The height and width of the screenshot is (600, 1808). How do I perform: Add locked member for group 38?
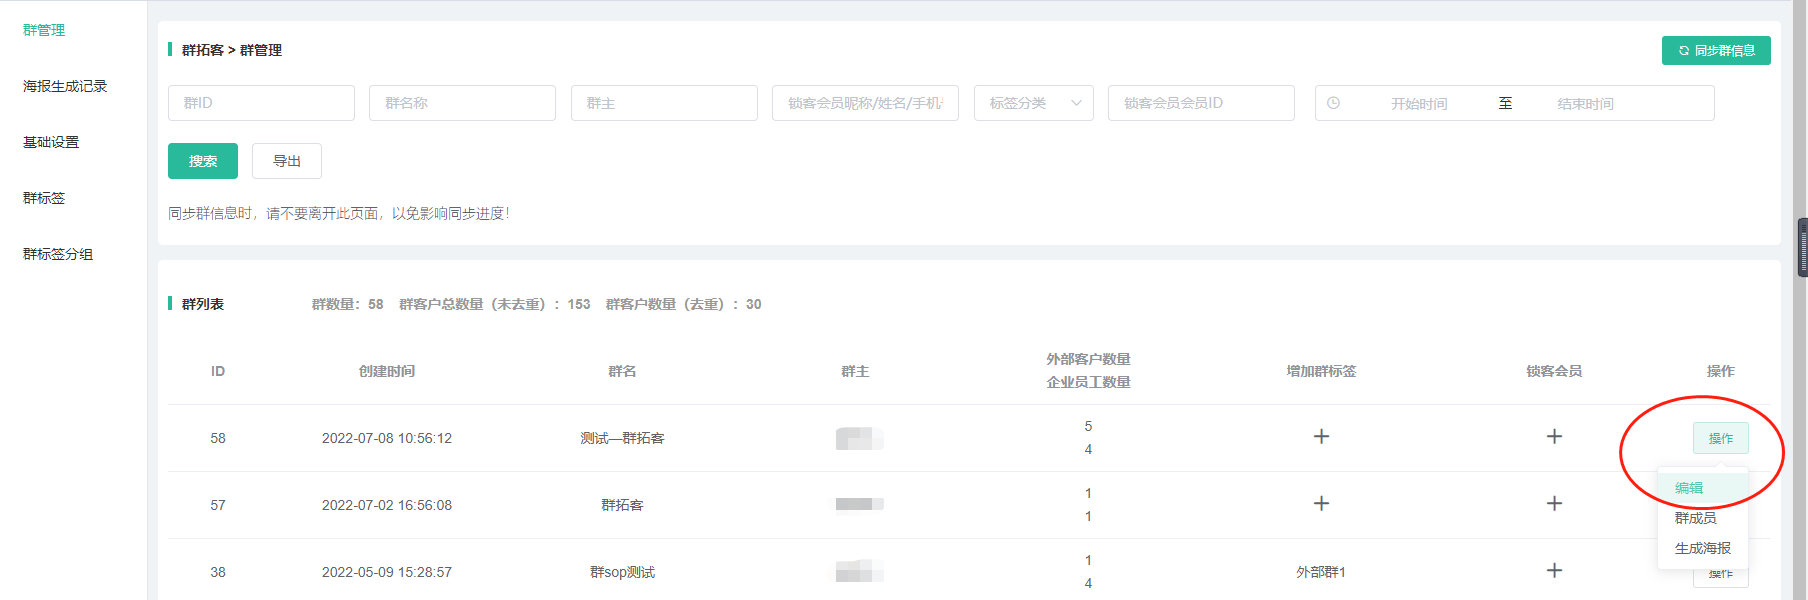1554,571
